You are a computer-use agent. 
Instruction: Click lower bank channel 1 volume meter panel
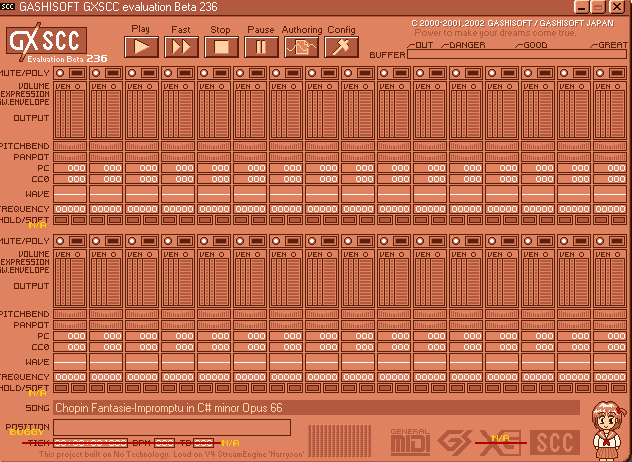click(x=70, y=278)
